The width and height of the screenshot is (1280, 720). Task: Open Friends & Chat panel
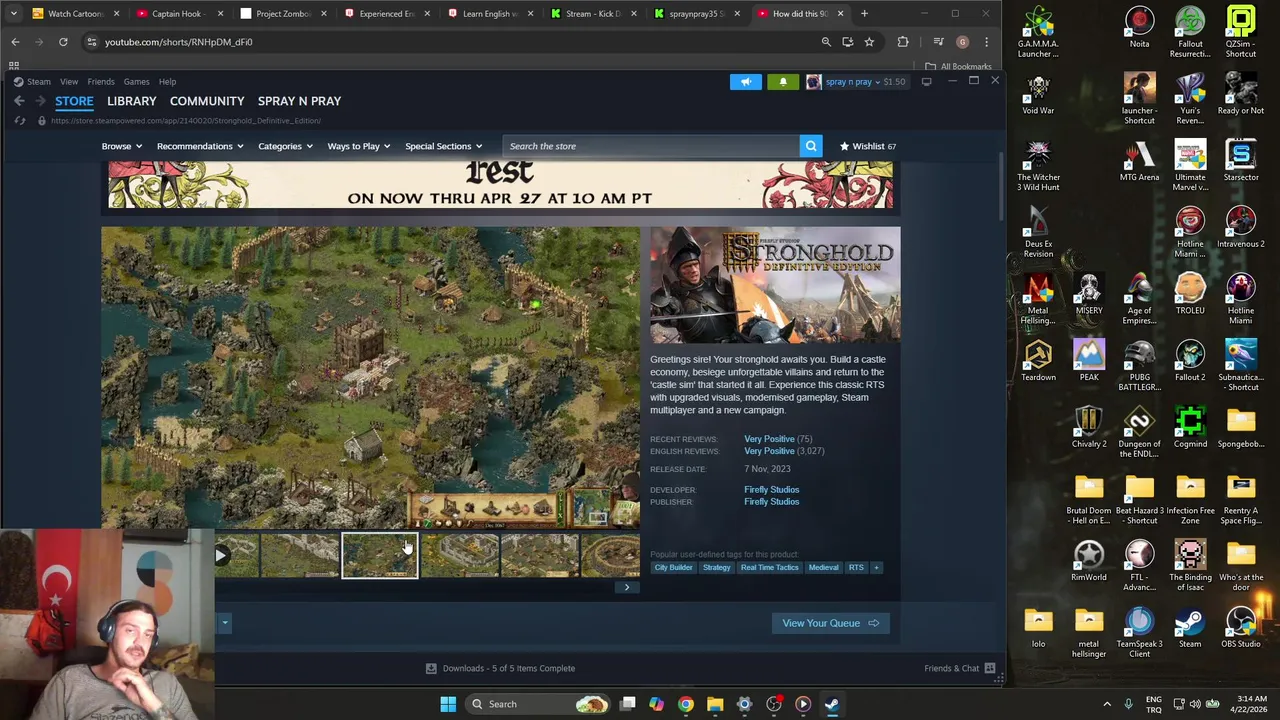[x=959, y=668]
